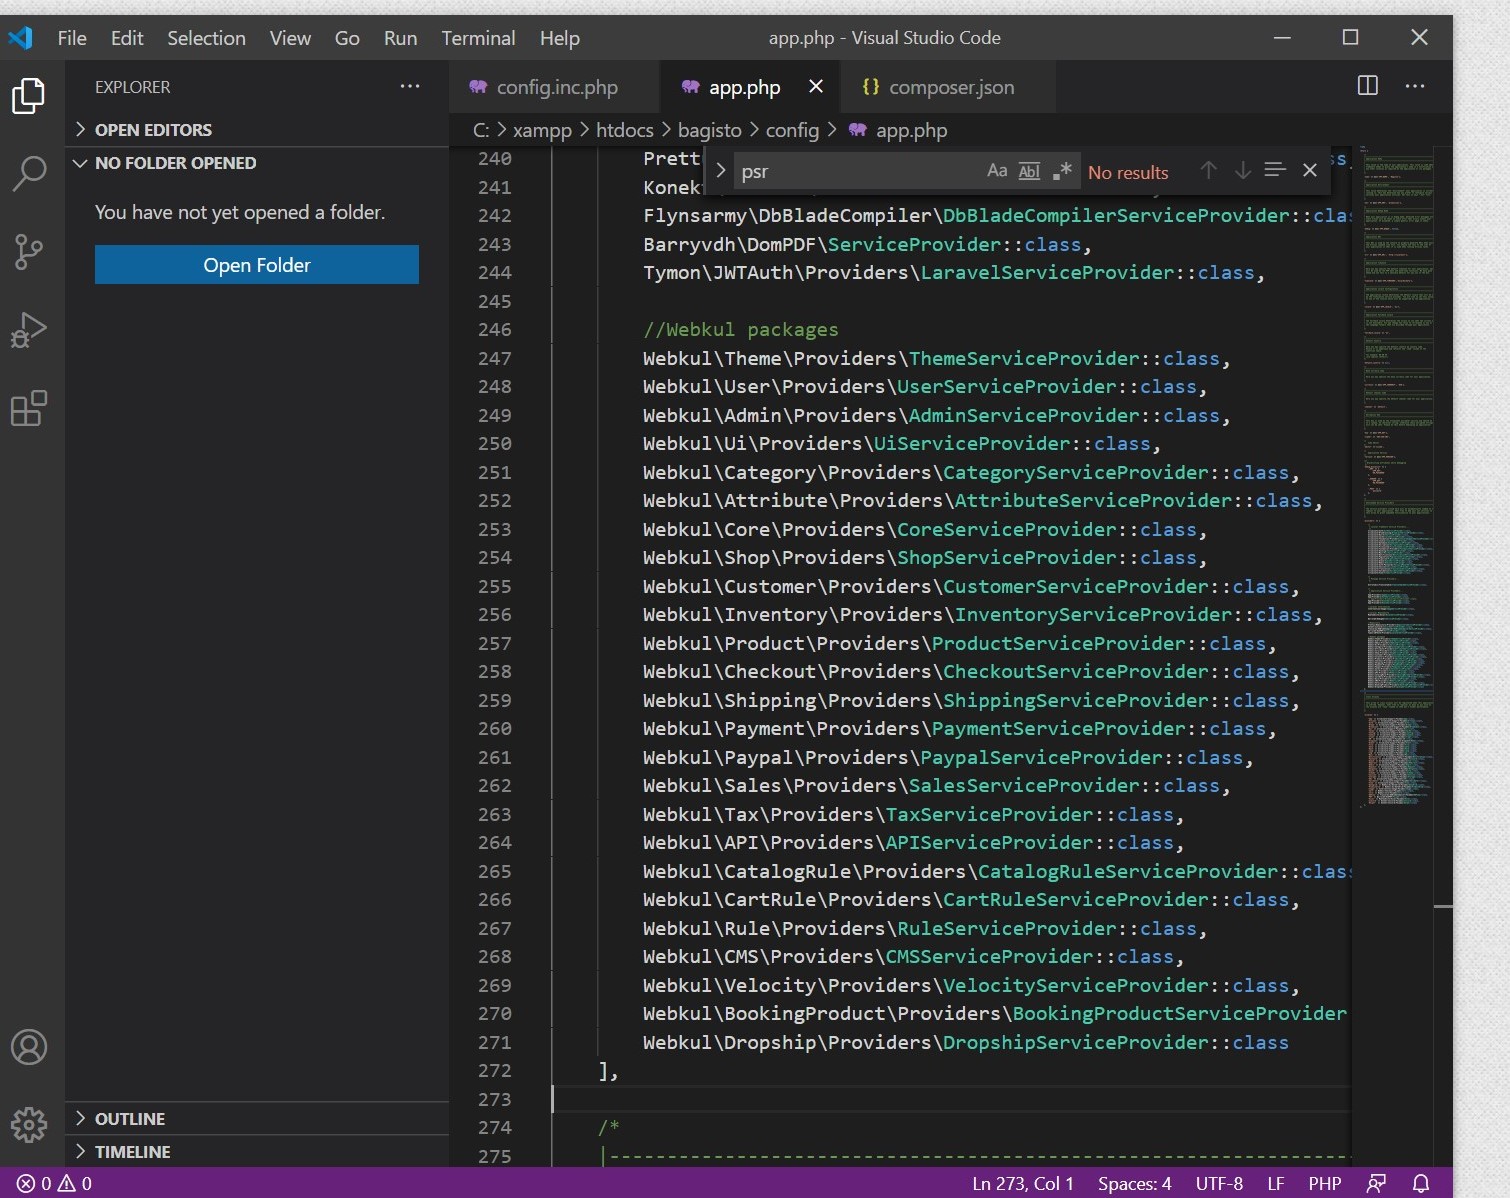Collapse the No Folder Opened section
Viewport: 1510px width, 1198px height.
[x=257, y=163]
